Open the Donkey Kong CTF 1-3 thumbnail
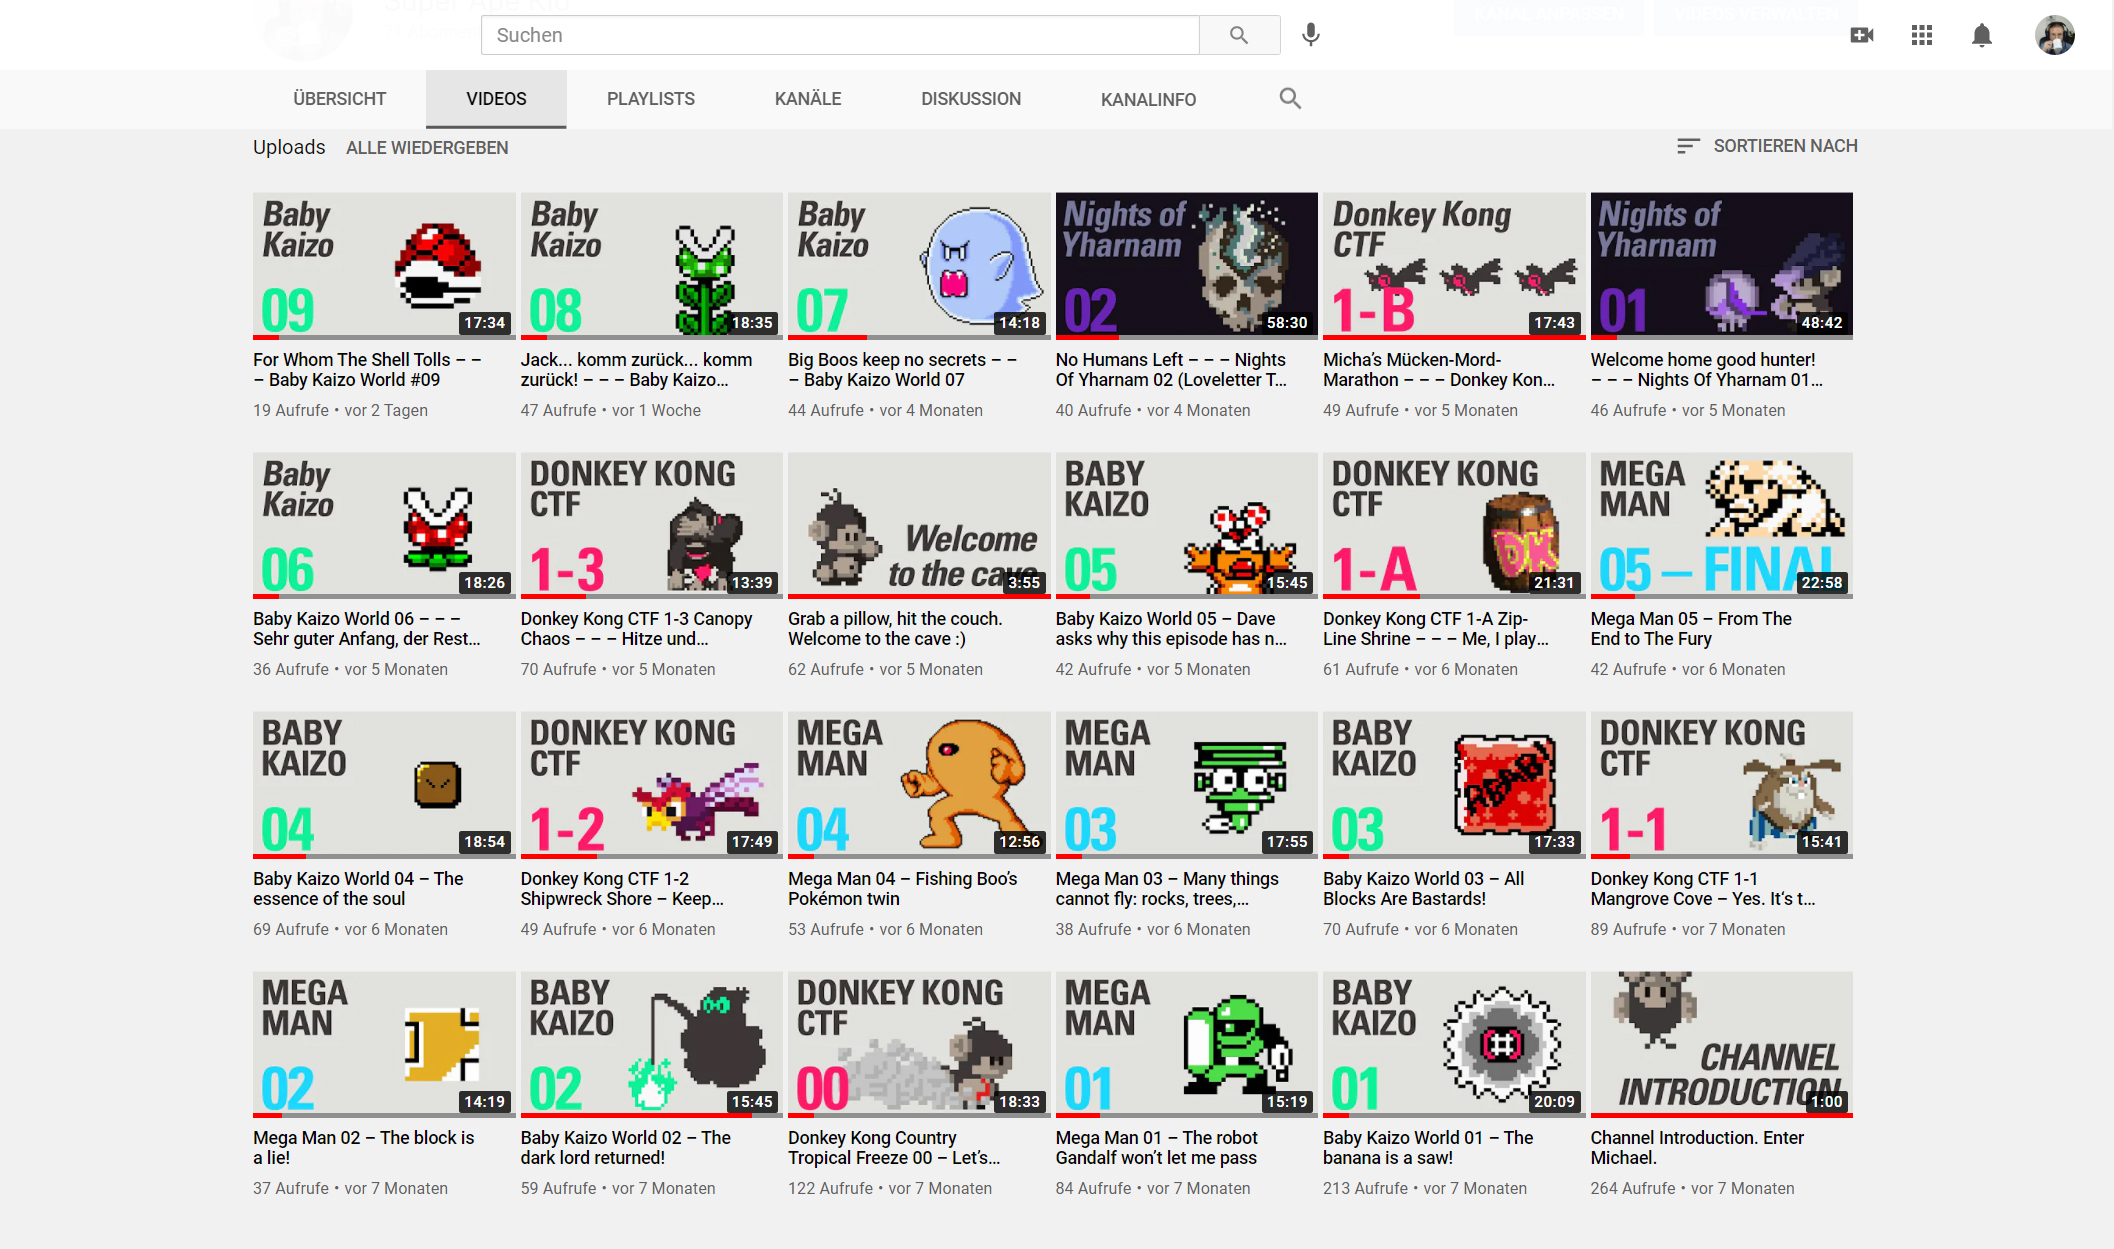This screenshot has height=1249, width=2114. [651, 525]
